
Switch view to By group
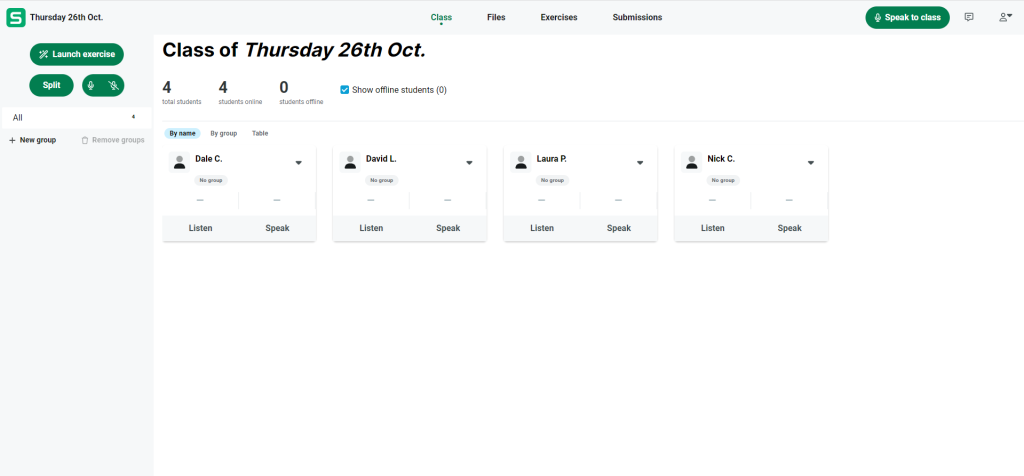click(x=223, y=133)
